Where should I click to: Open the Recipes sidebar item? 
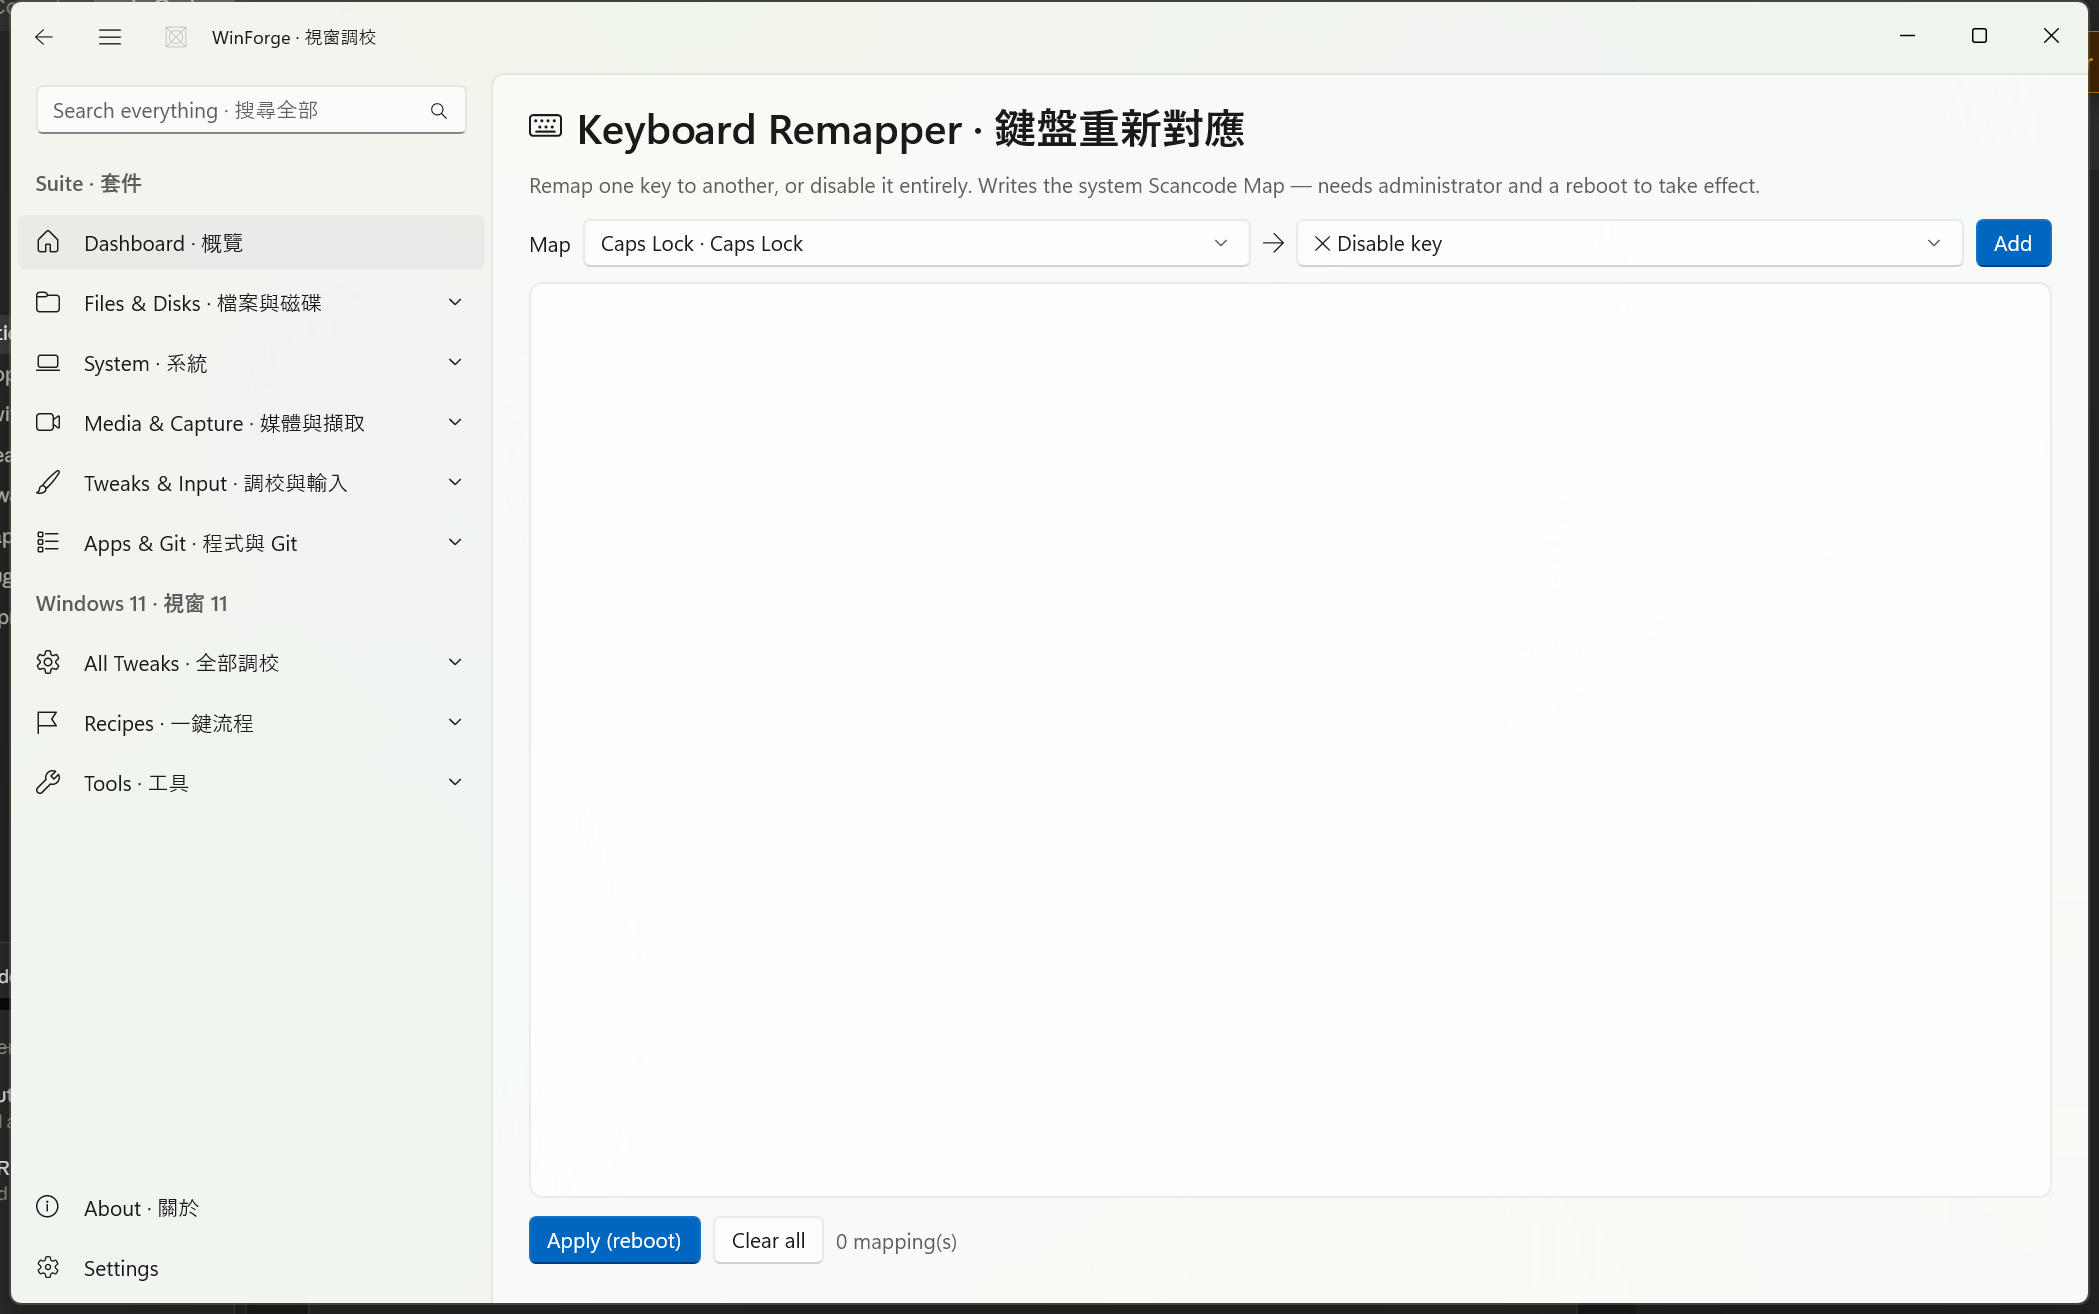pos(251,723)
